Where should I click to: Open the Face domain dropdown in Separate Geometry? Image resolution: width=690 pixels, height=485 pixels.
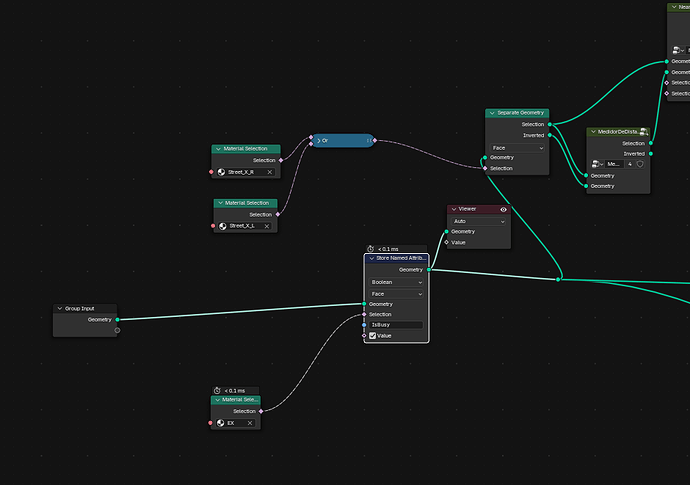pos(517,148)
